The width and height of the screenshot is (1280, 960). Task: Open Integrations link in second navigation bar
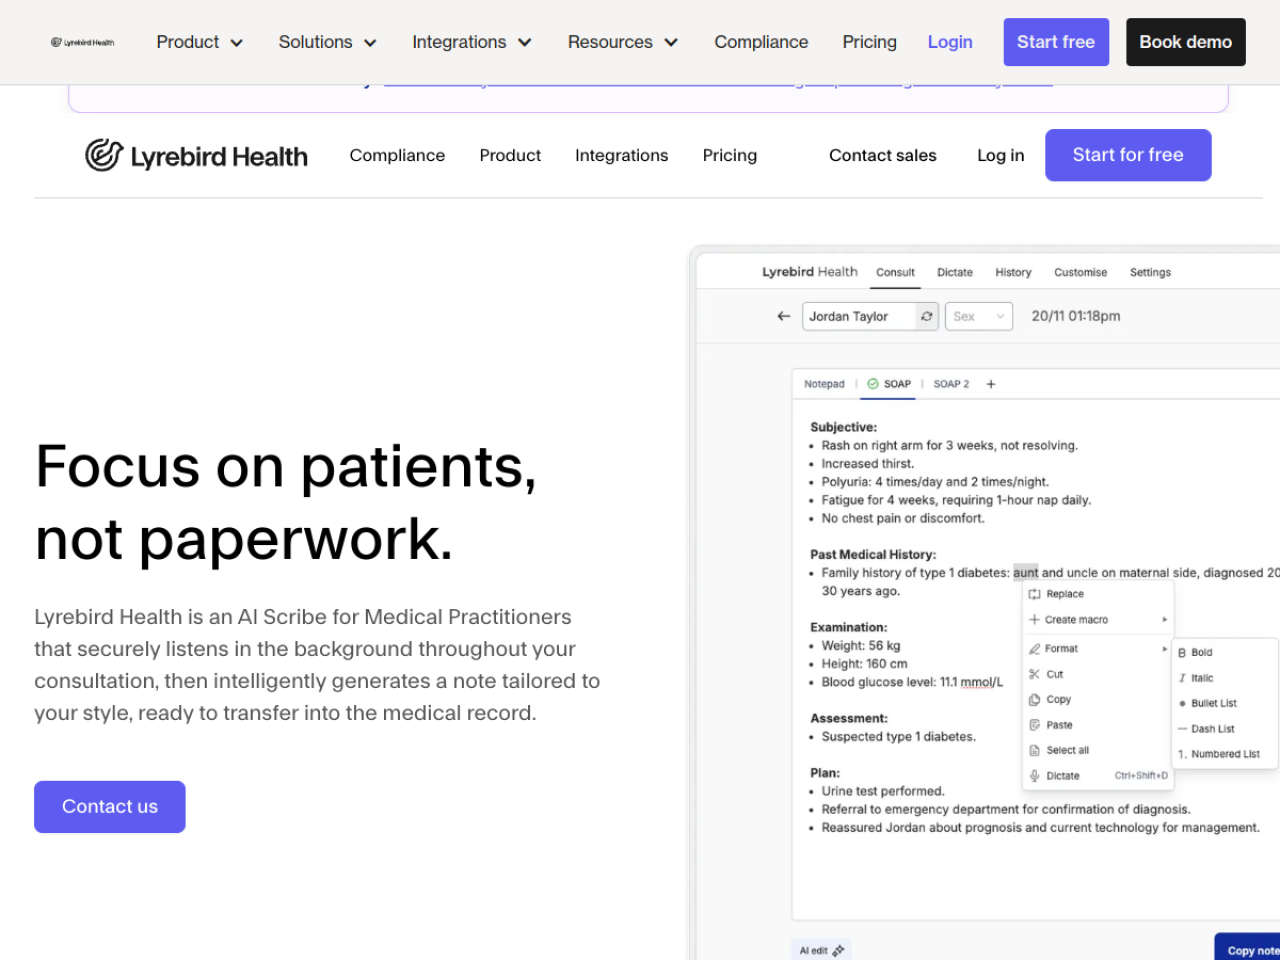(x=621, y=155)
